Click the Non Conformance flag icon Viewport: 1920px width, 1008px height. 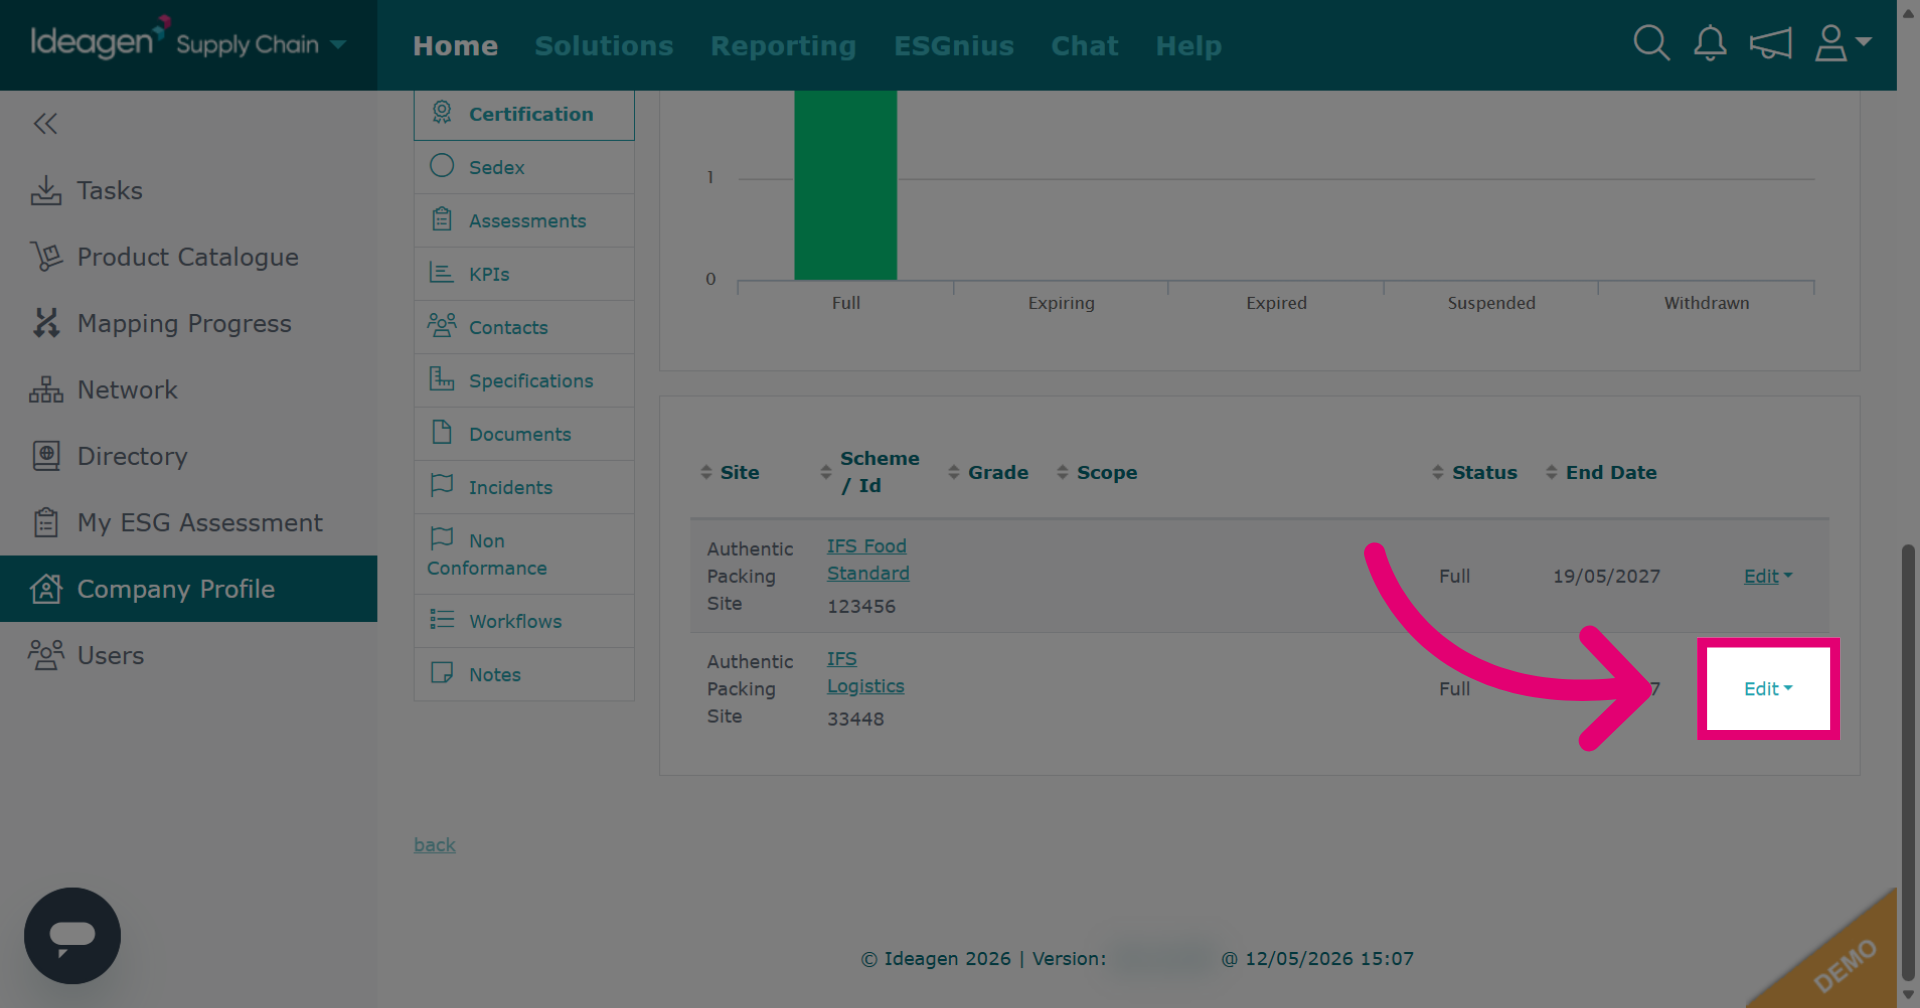(442, 538)
